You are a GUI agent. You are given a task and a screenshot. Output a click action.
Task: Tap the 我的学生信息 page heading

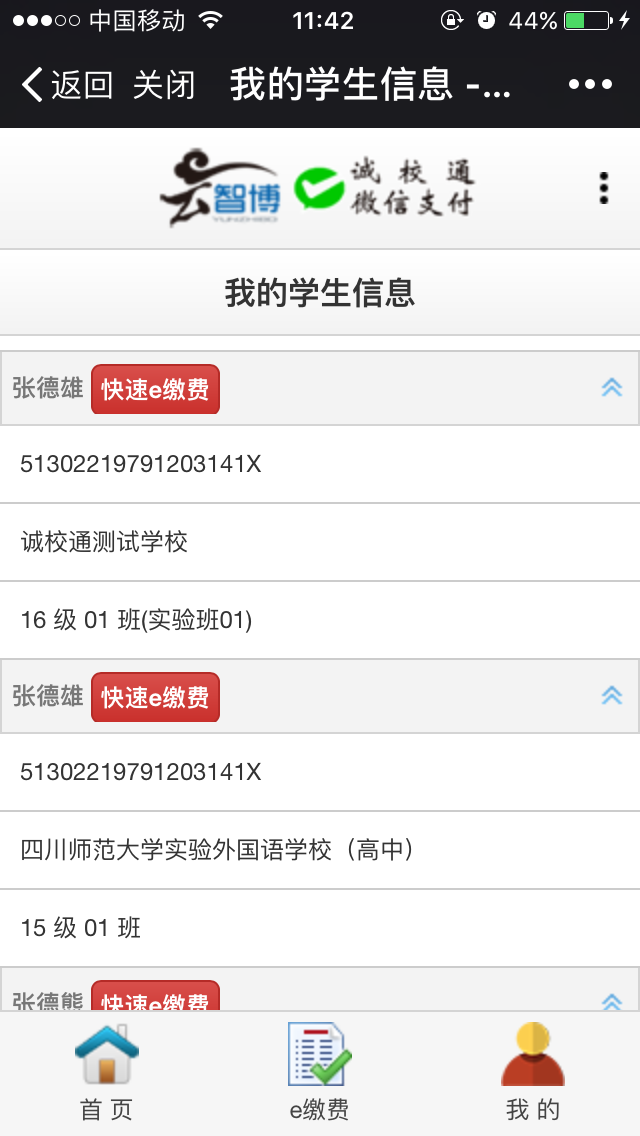320,293
